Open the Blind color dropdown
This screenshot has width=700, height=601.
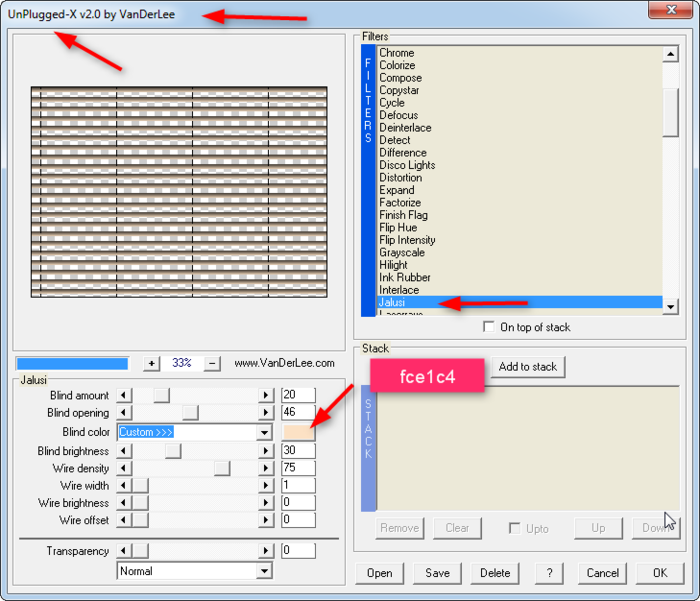point(264,432)
